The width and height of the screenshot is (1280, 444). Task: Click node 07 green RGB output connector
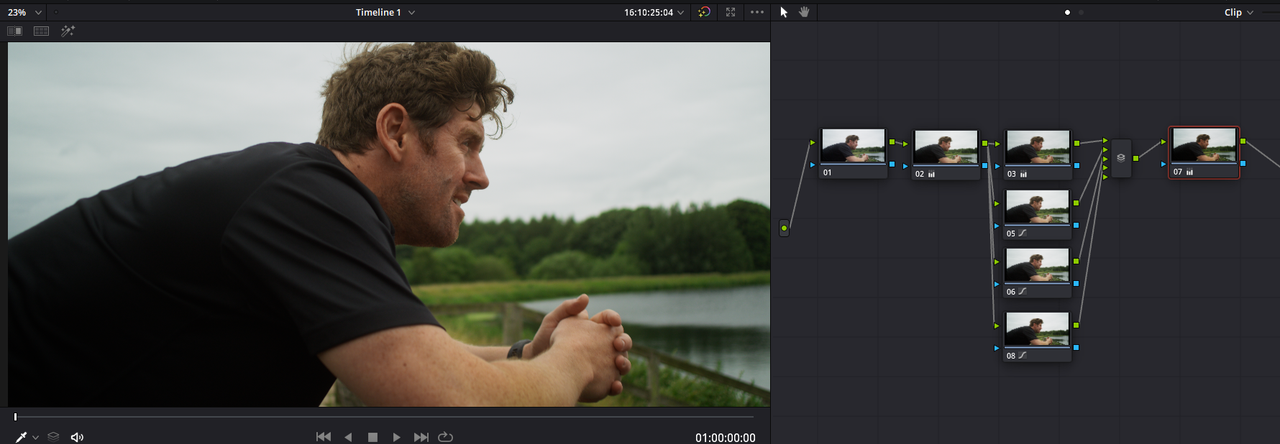pyautogui.click(x=1243, y=141)
